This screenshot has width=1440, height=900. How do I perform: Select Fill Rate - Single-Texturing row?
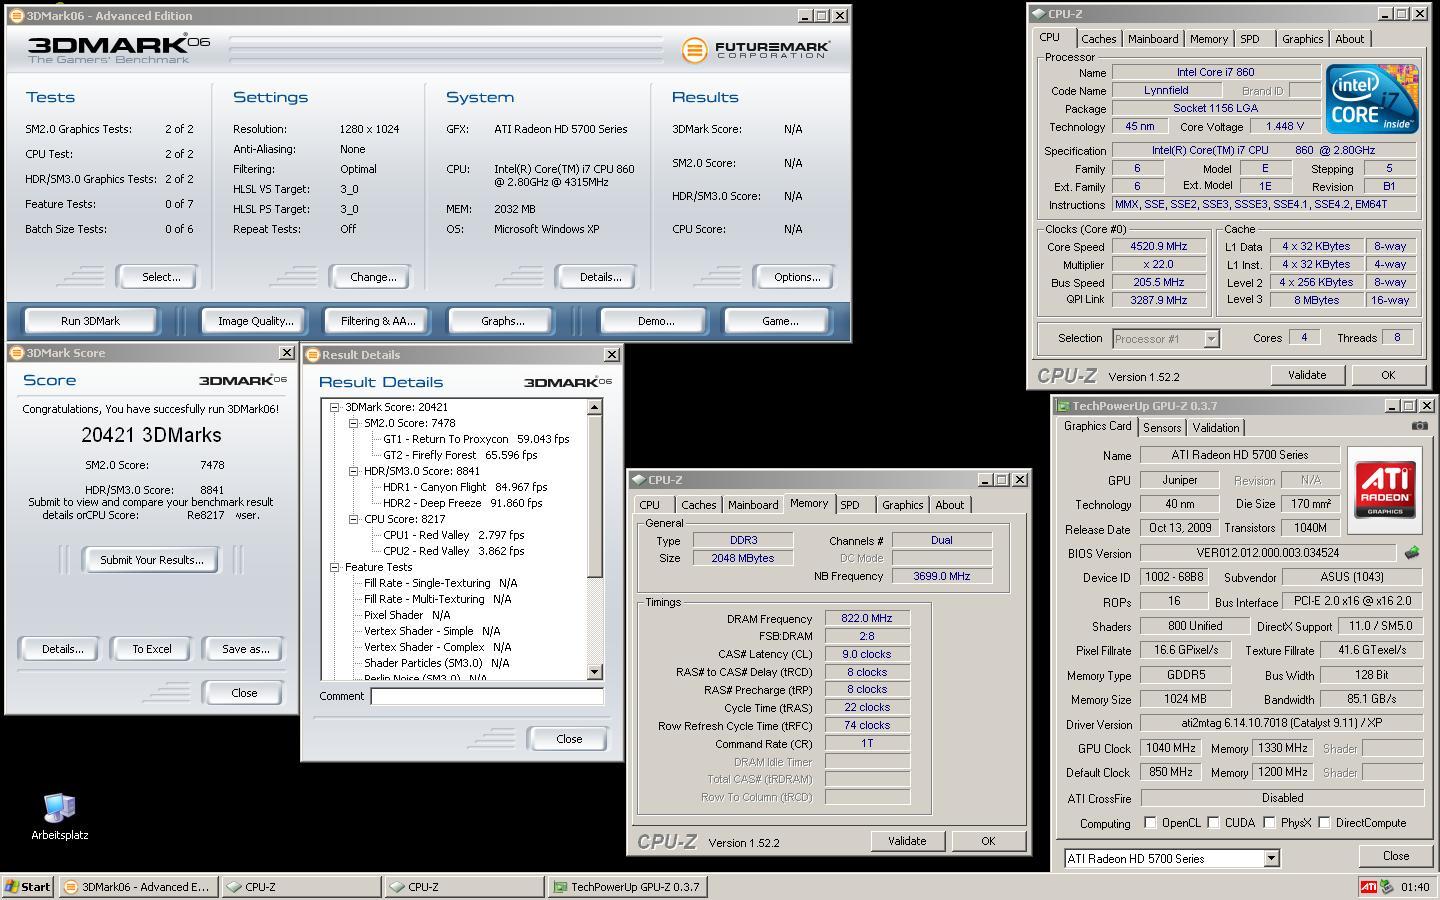(441, 583)
